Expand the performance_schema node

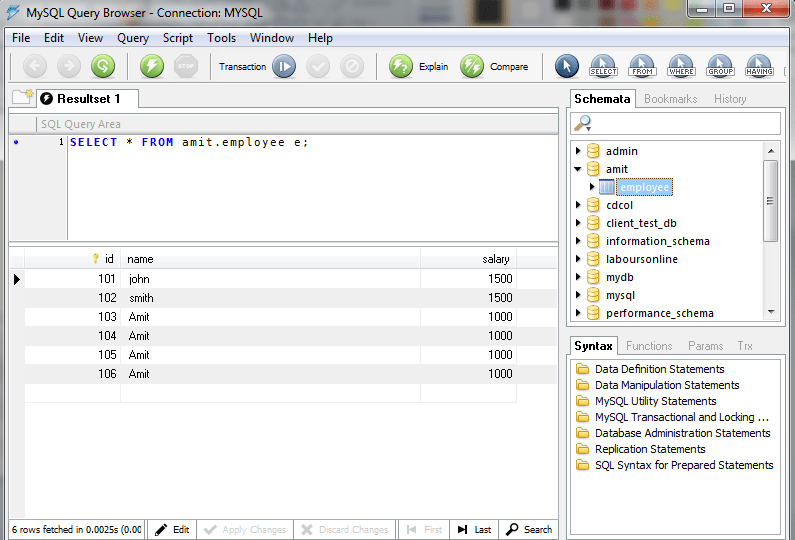click(x=578, y=313)
